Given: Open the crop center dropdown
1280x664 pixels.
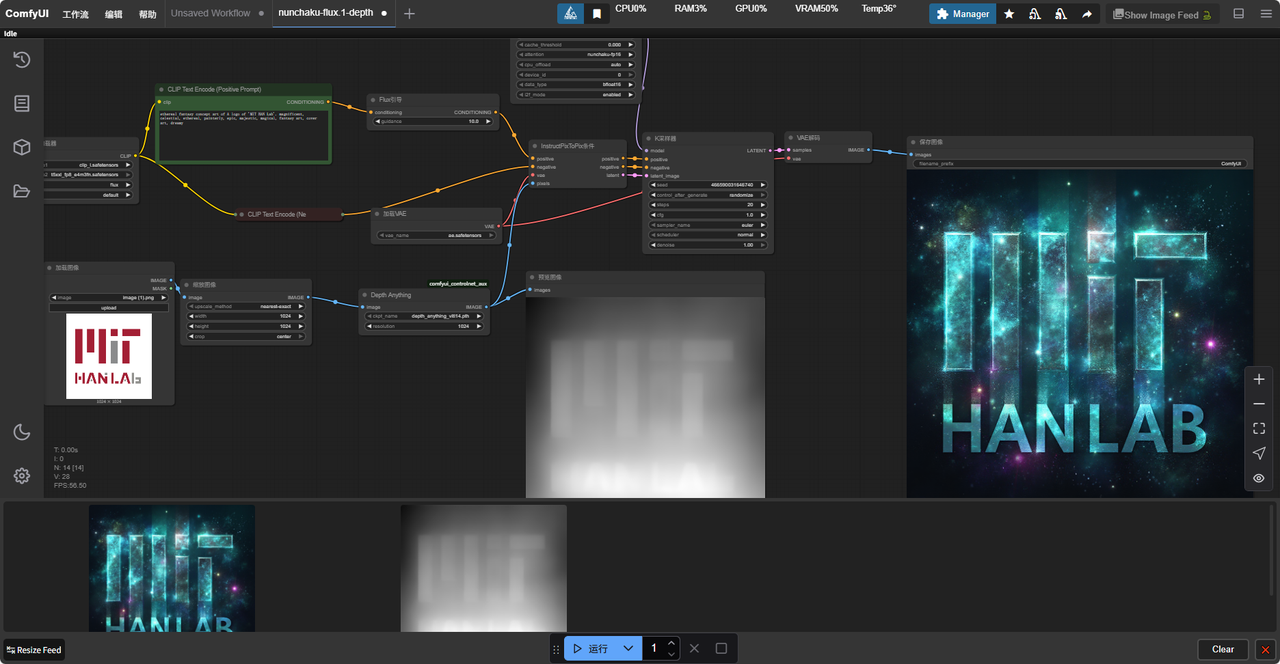Looking at the screenshot, I should pyautogui.click(x=246, y=336).
